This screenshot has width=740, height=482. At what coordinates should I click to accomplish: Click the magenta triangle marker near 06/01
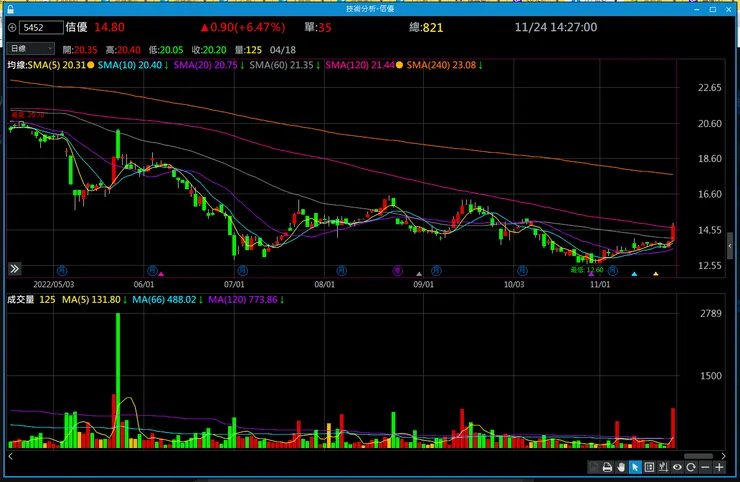coord(161,274)
